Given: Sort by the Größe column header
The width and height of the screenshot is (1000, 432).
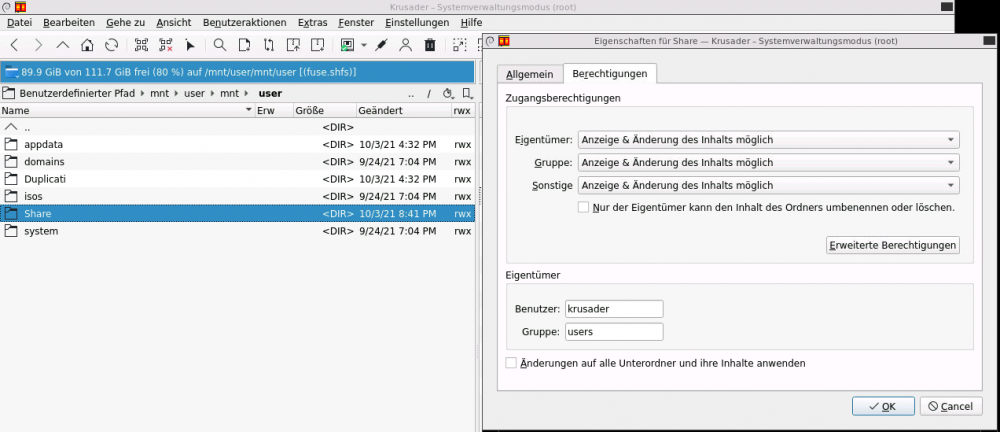Looking at the screenshot, I should [324, 110].
